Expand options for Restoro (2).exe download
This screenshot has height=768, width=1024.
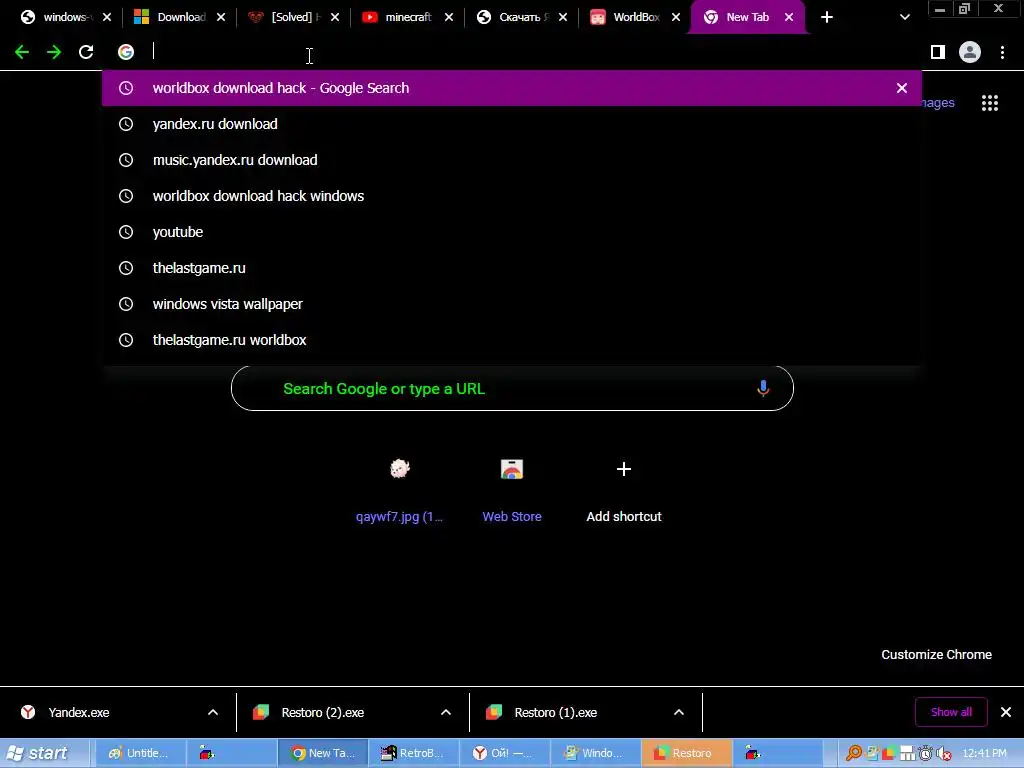click(x=446, y=712)
